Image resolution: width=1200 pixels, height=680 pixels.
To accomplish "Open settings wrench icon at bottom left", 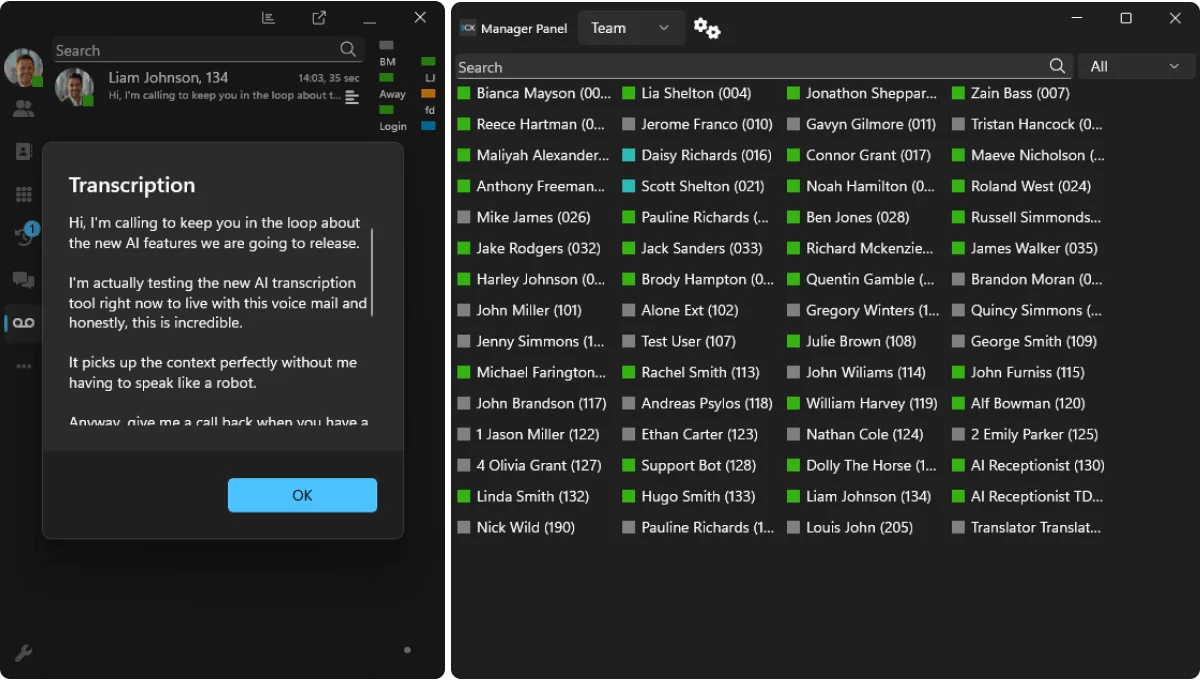I will [23, 653].
